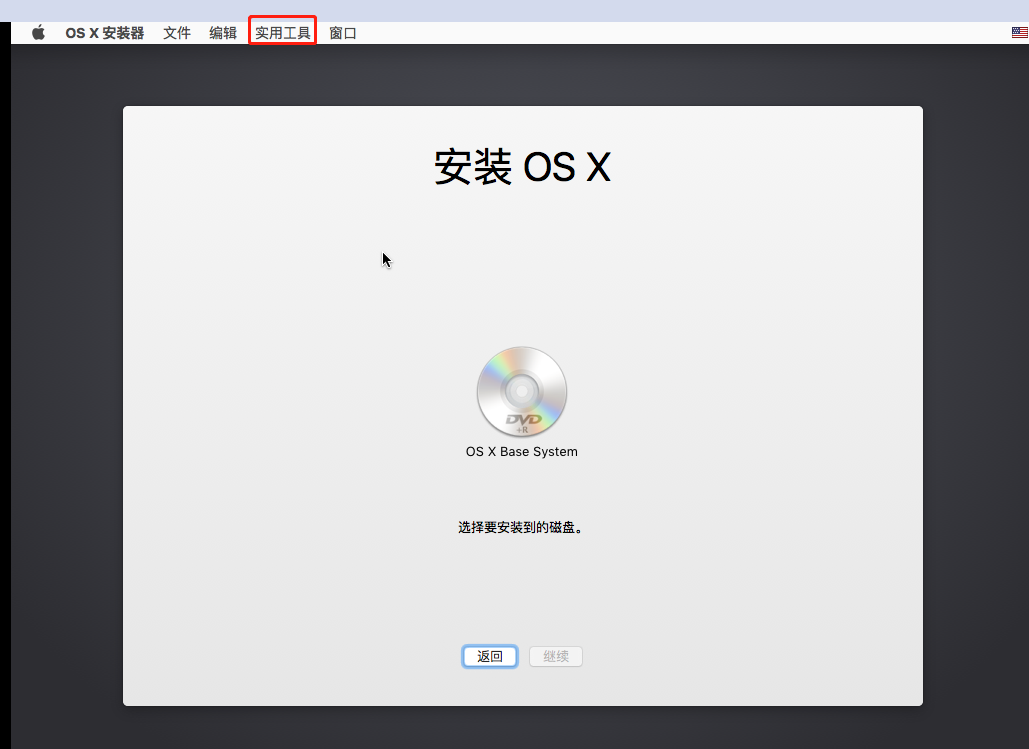Screen dimensions: 1029x749
Task: Click the OS X Base System disk label
Action: tap(522, 451)
